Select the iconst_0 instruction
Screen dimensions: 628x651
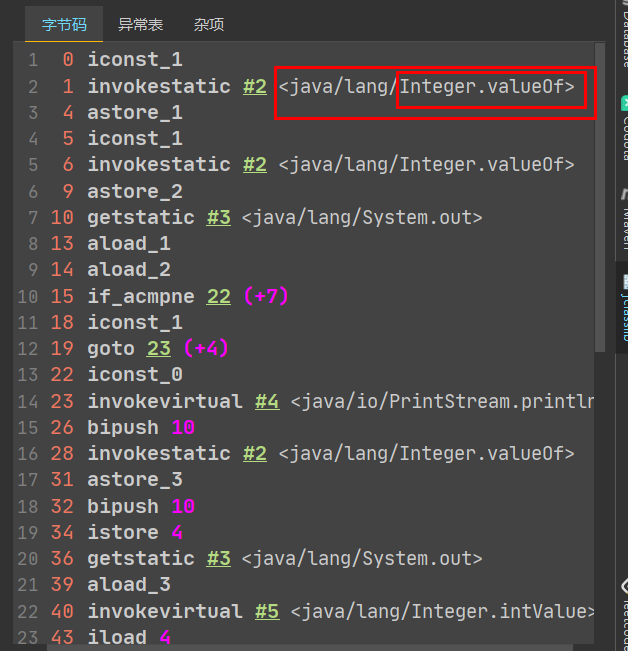coord(135,374)
